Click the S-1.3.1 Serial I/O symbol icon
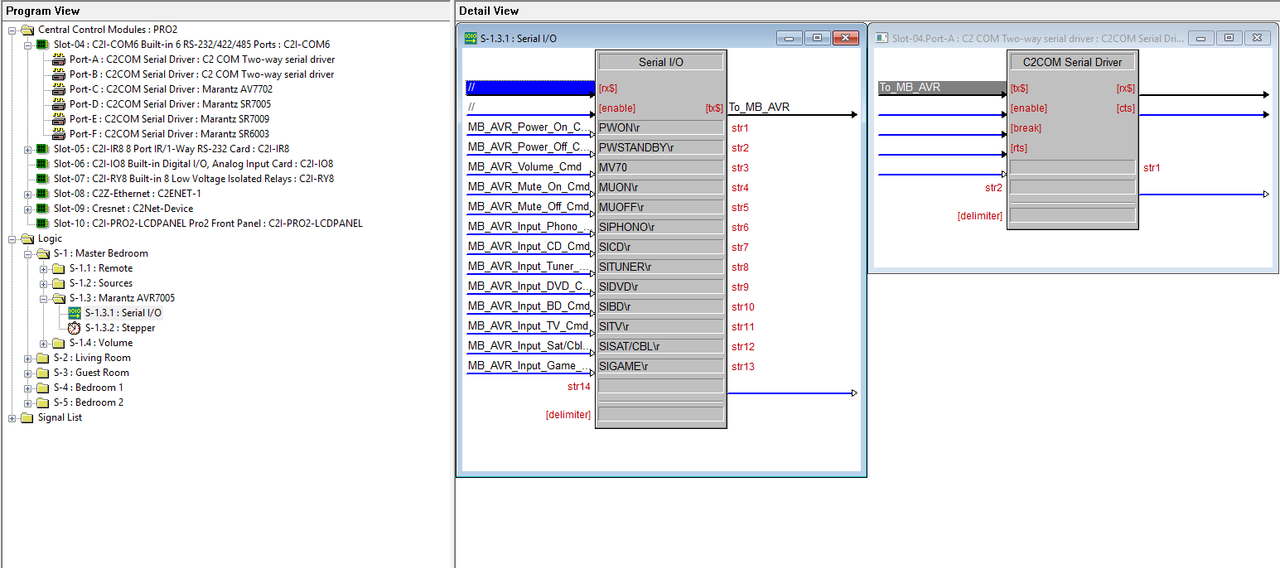Image resolution: width=1280 pixels, height=568 pixels. tap(75, 313)
